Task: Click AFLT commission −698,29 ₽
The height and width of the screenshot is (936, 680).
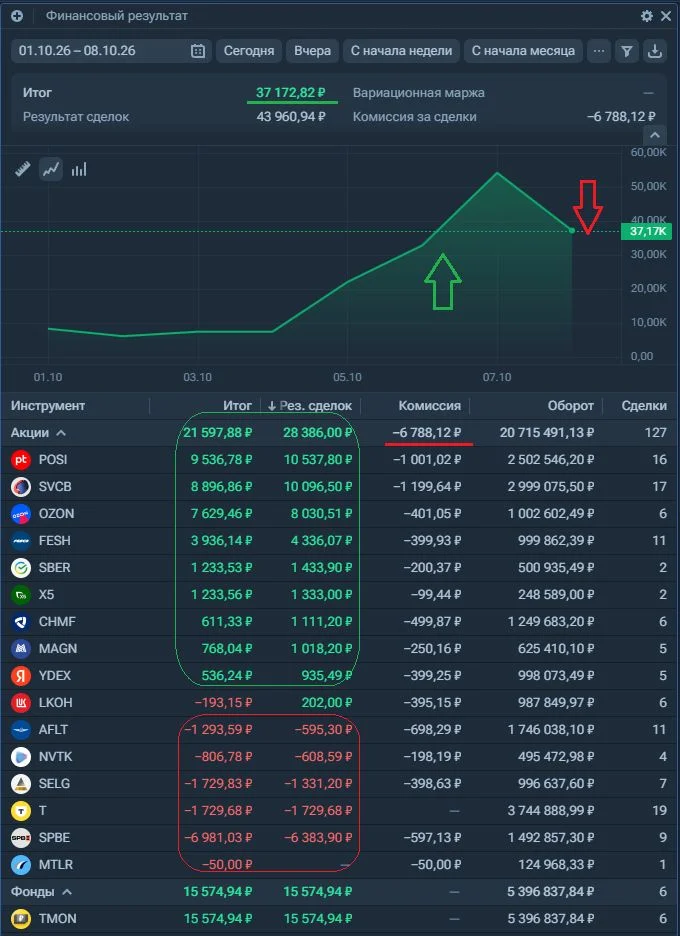Action: [x=432, y=729]
